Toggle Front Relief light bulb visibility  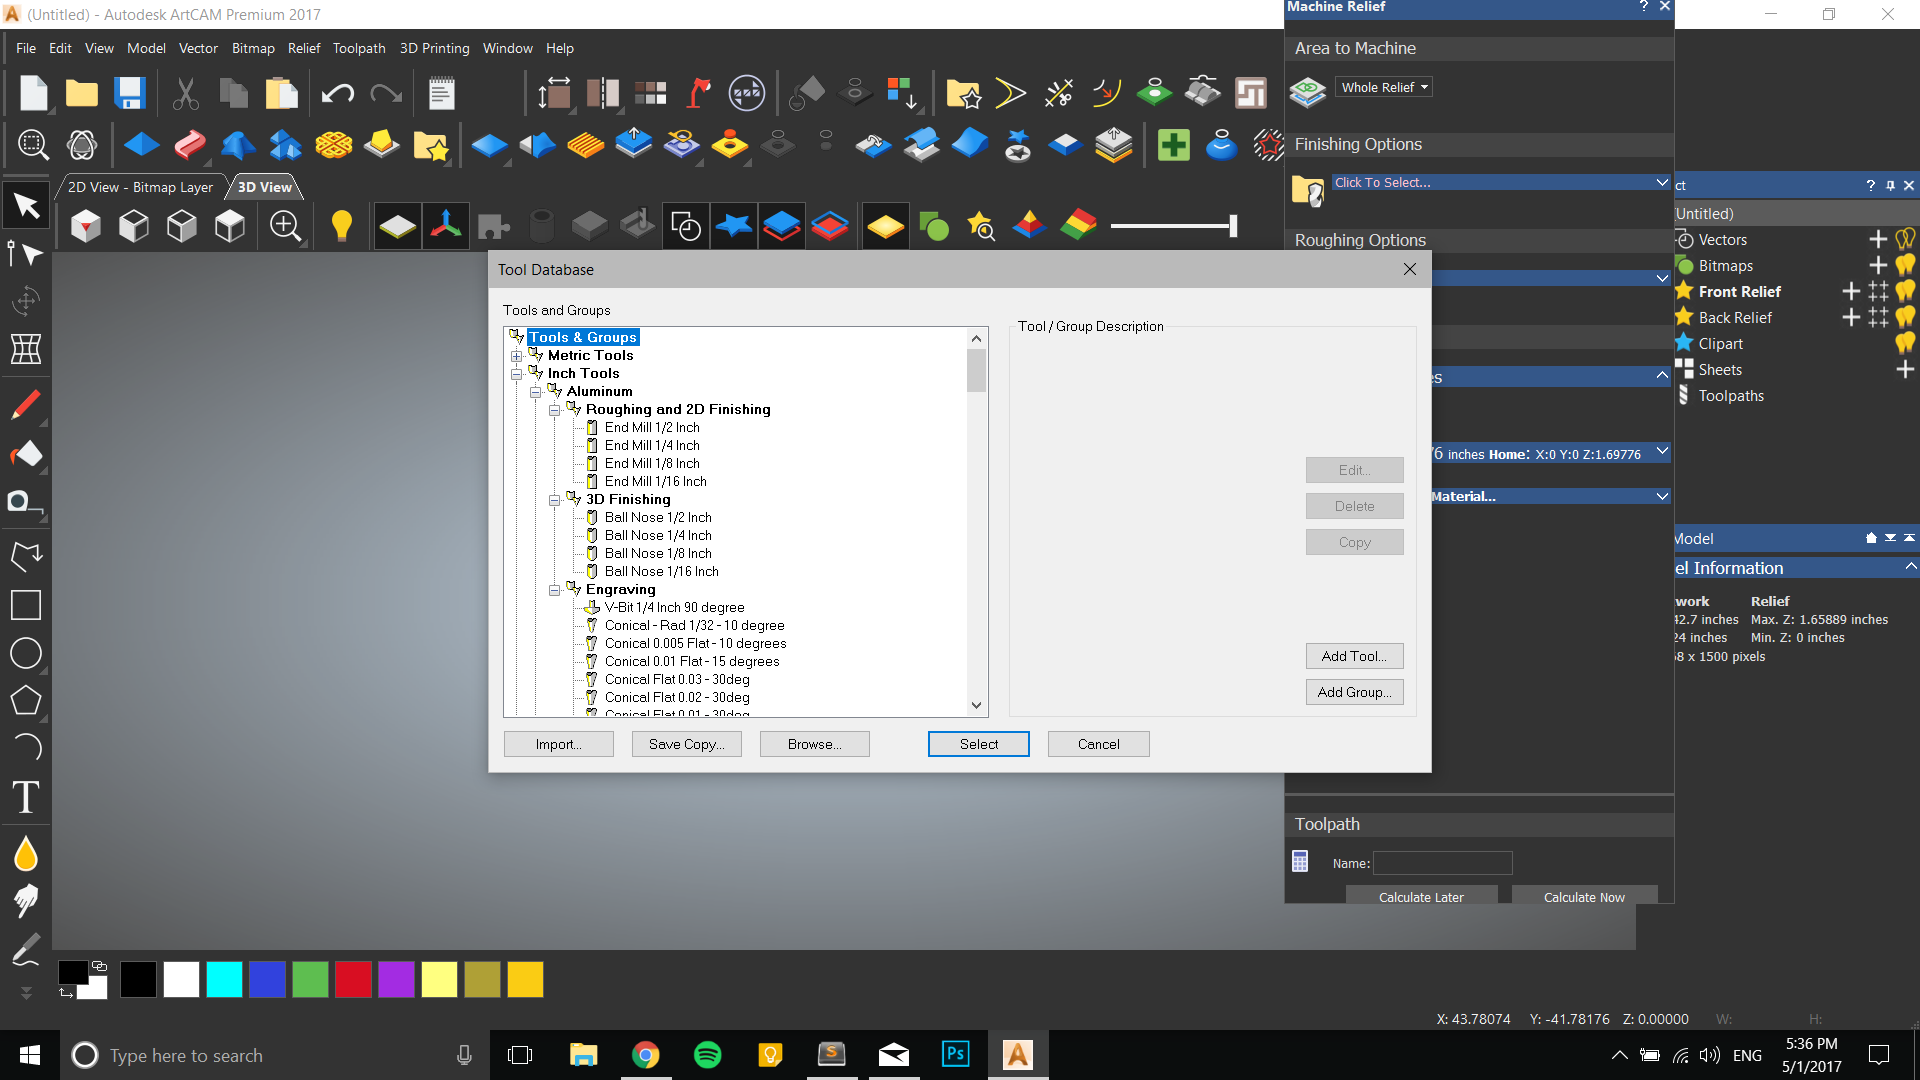click(x=1905, y=291)
